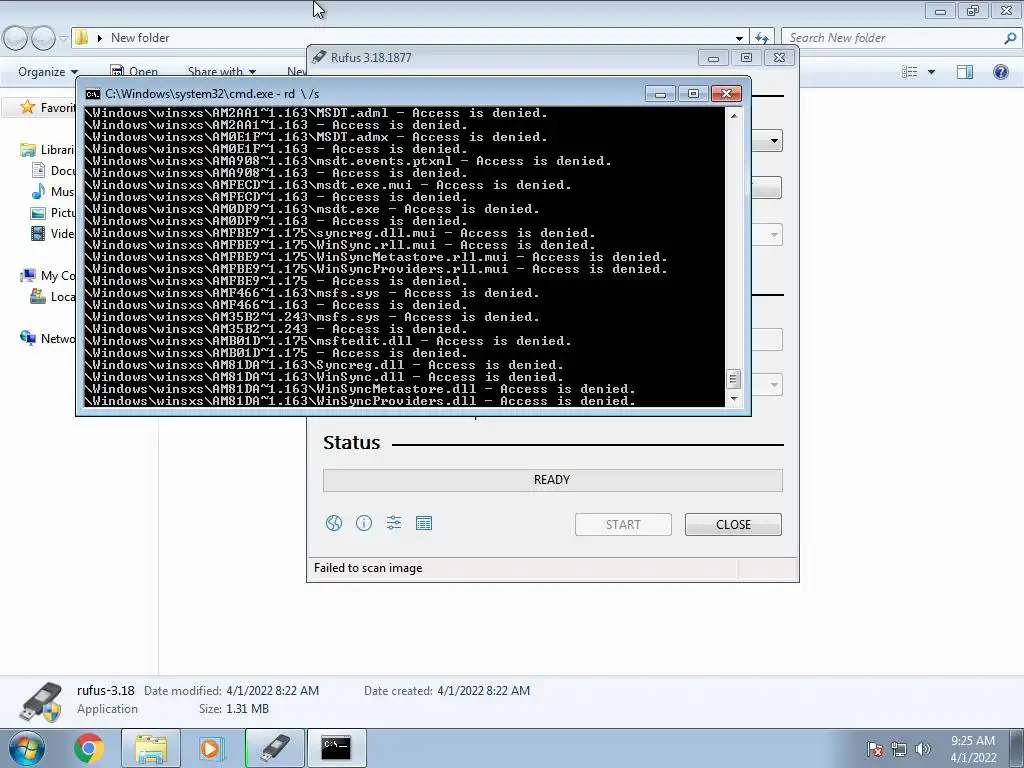Refresh the Explorer address bar
The height and width of the screenshot is (768, 1024).
coord(761,38)
